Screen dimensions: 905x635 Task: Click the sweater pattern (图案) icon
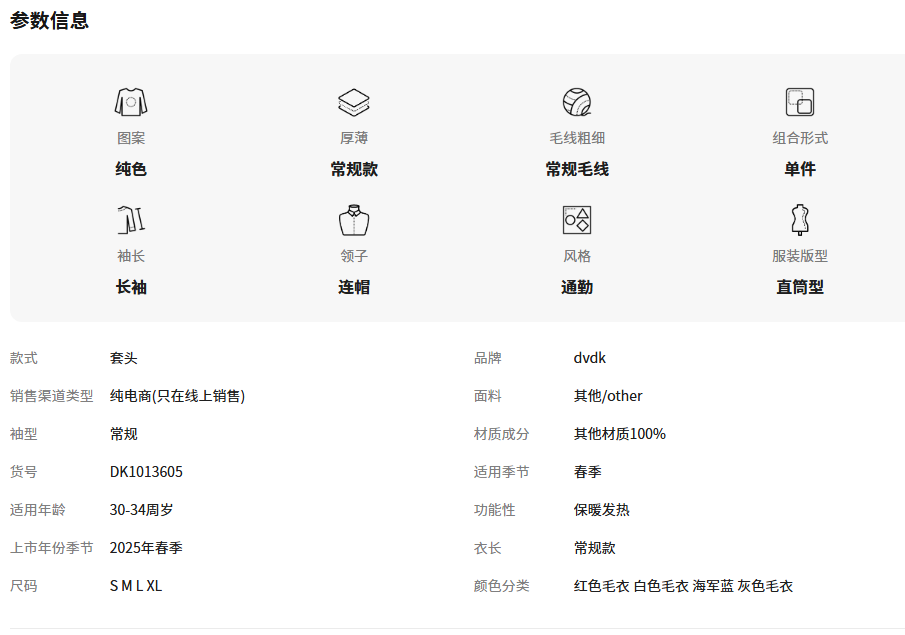[x=131, y=102]
